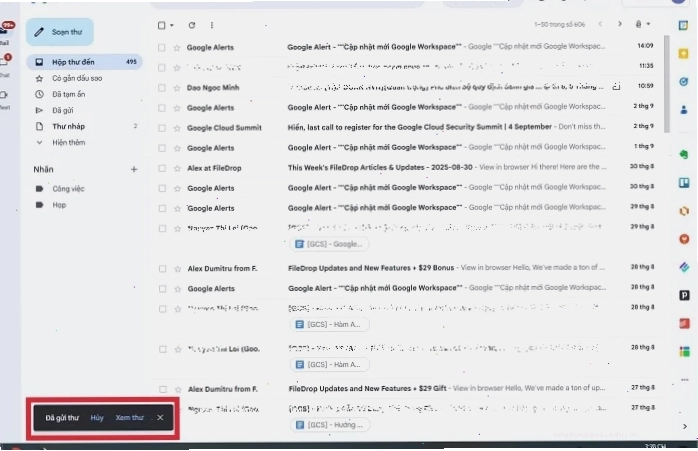Click three-dot add-ons overflow in side panel
Viewport: 698px width, 451px height.
685,380
